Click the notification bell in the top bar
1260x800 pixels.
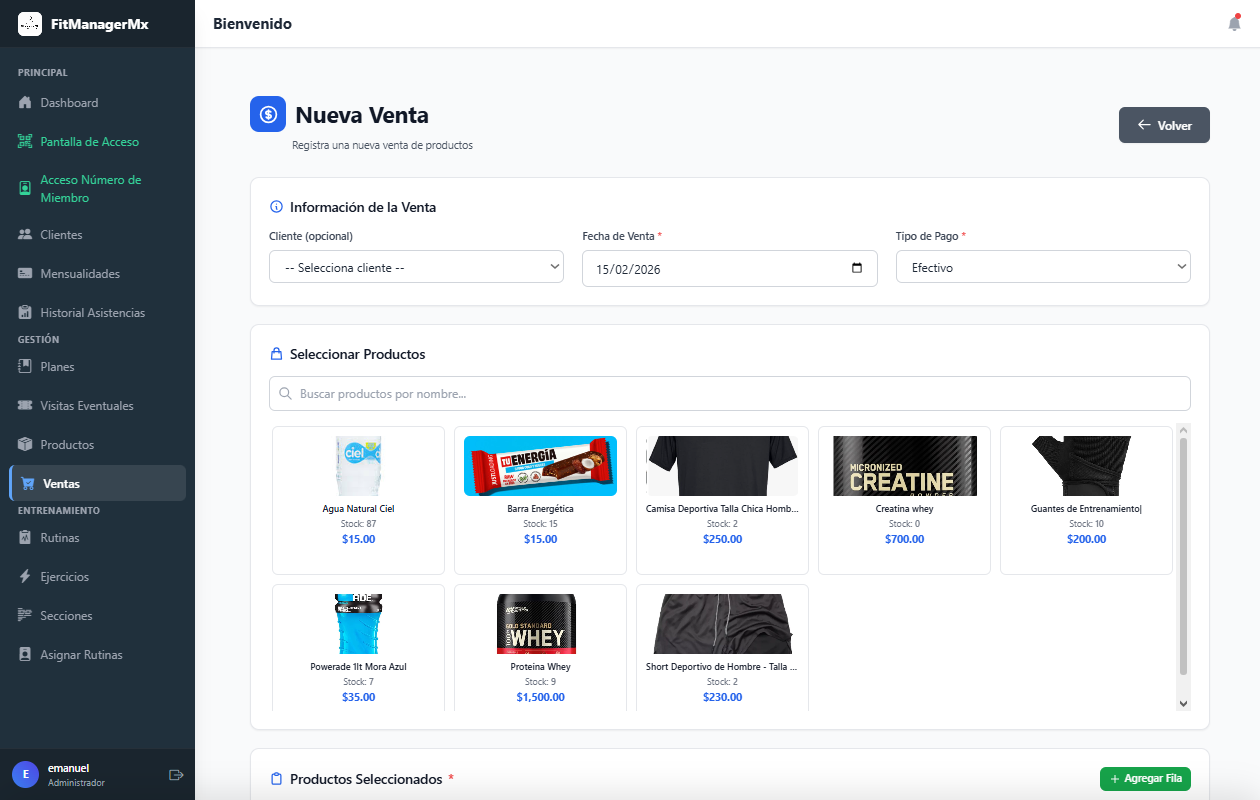click(1234, 23)
